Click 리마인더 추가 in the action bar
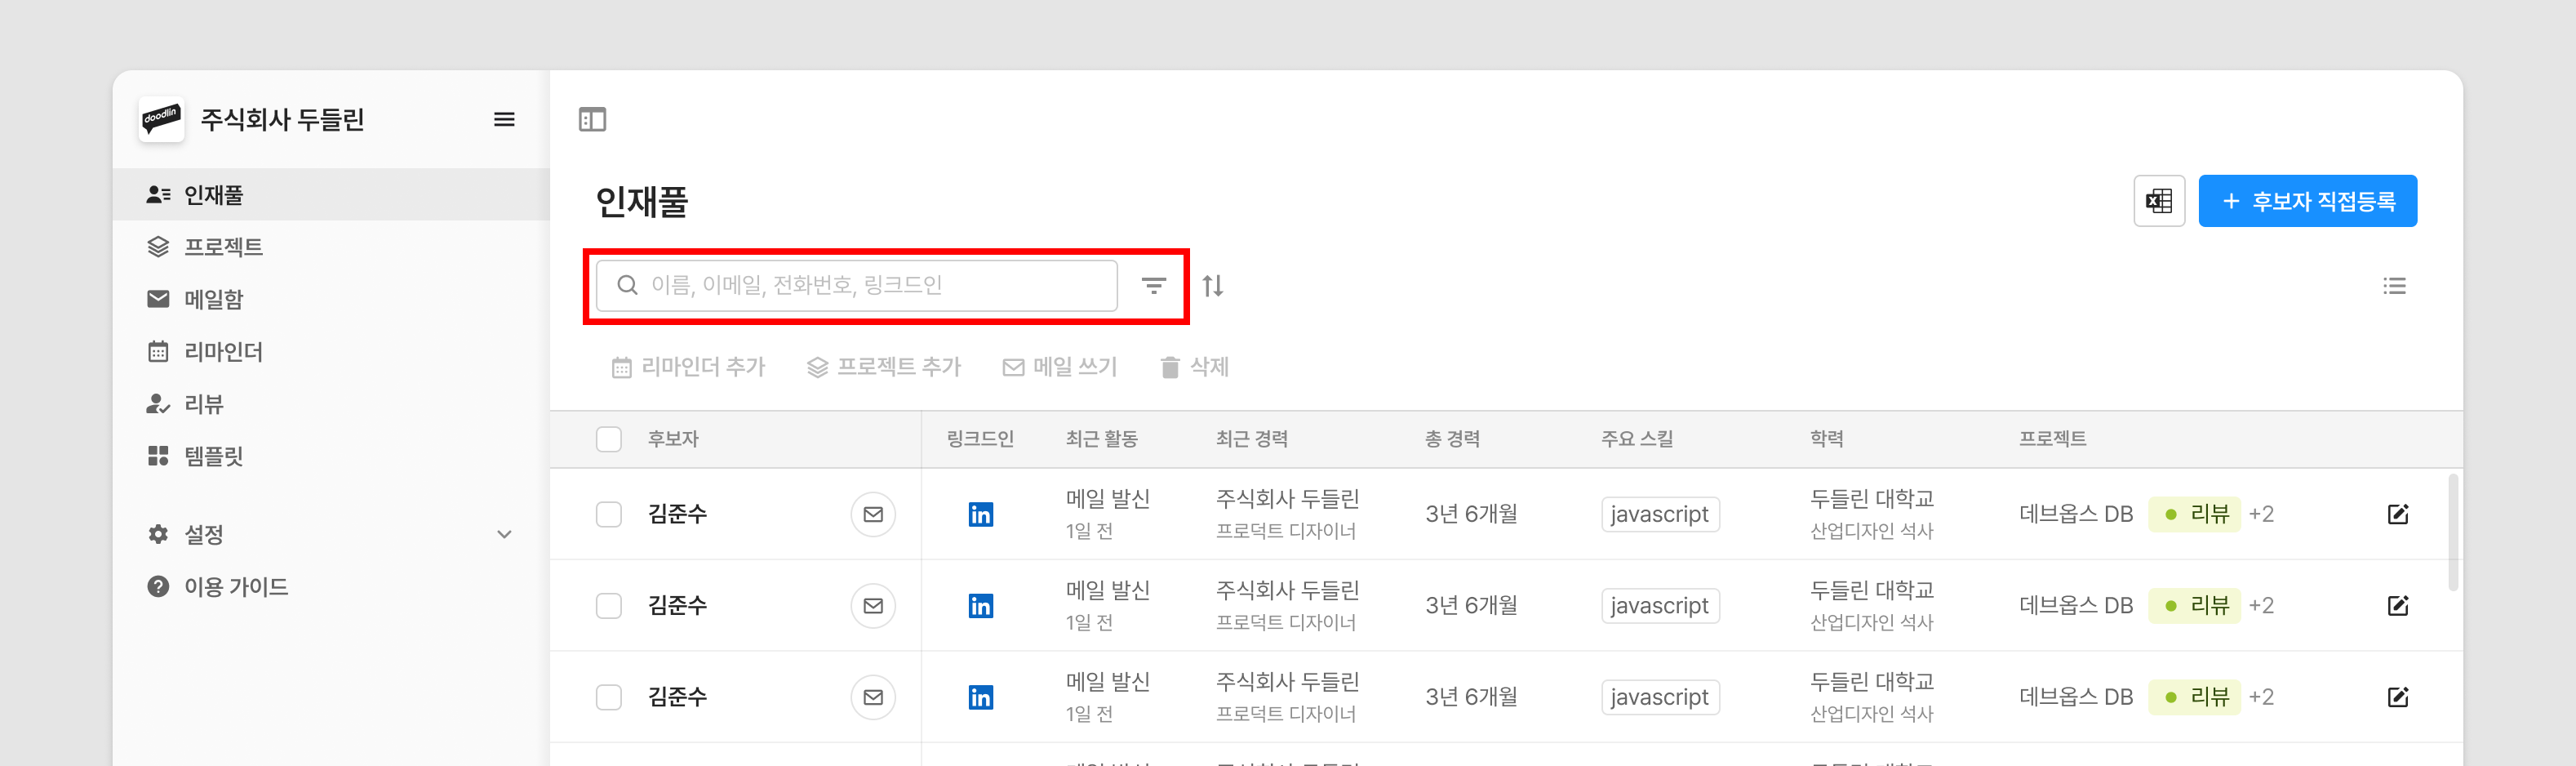This screenshot has height=766, width=2576. click(688, 367)
